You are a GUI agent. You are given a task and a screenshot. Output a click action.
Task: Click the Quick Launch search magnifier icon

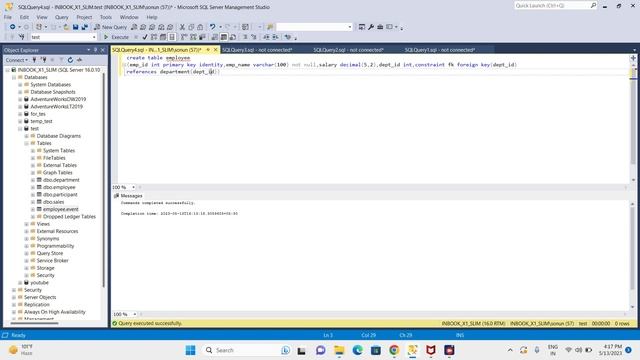(593, 5)
